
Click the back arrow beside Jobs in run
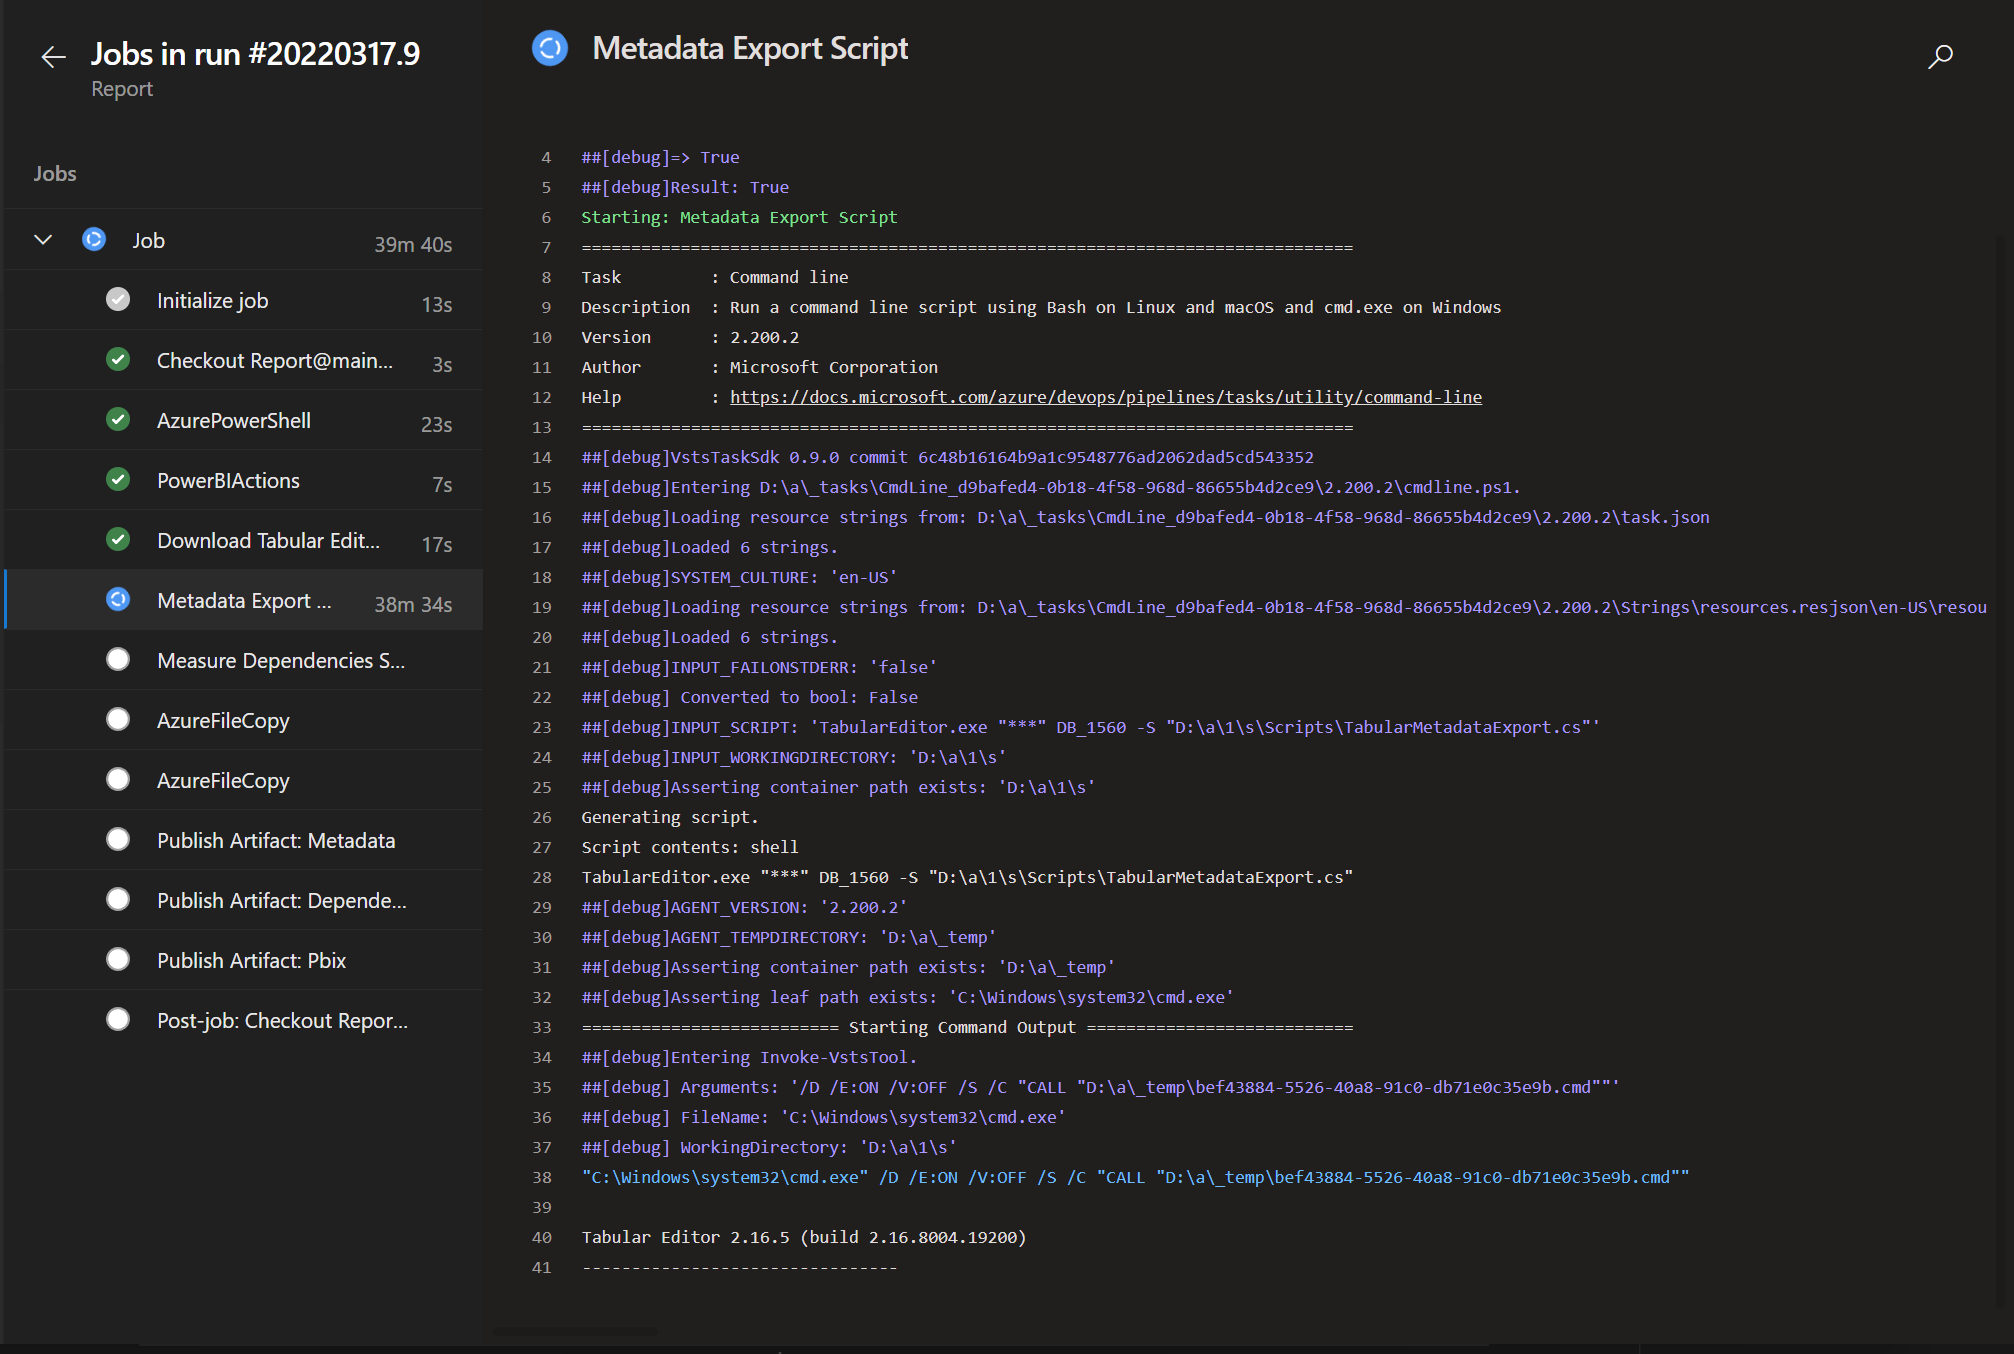(53, 57)
